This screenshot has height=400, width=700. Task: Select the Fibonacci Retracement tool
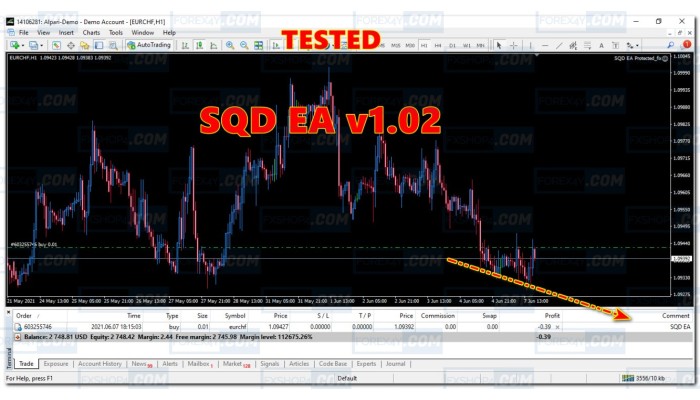(588, 46)
